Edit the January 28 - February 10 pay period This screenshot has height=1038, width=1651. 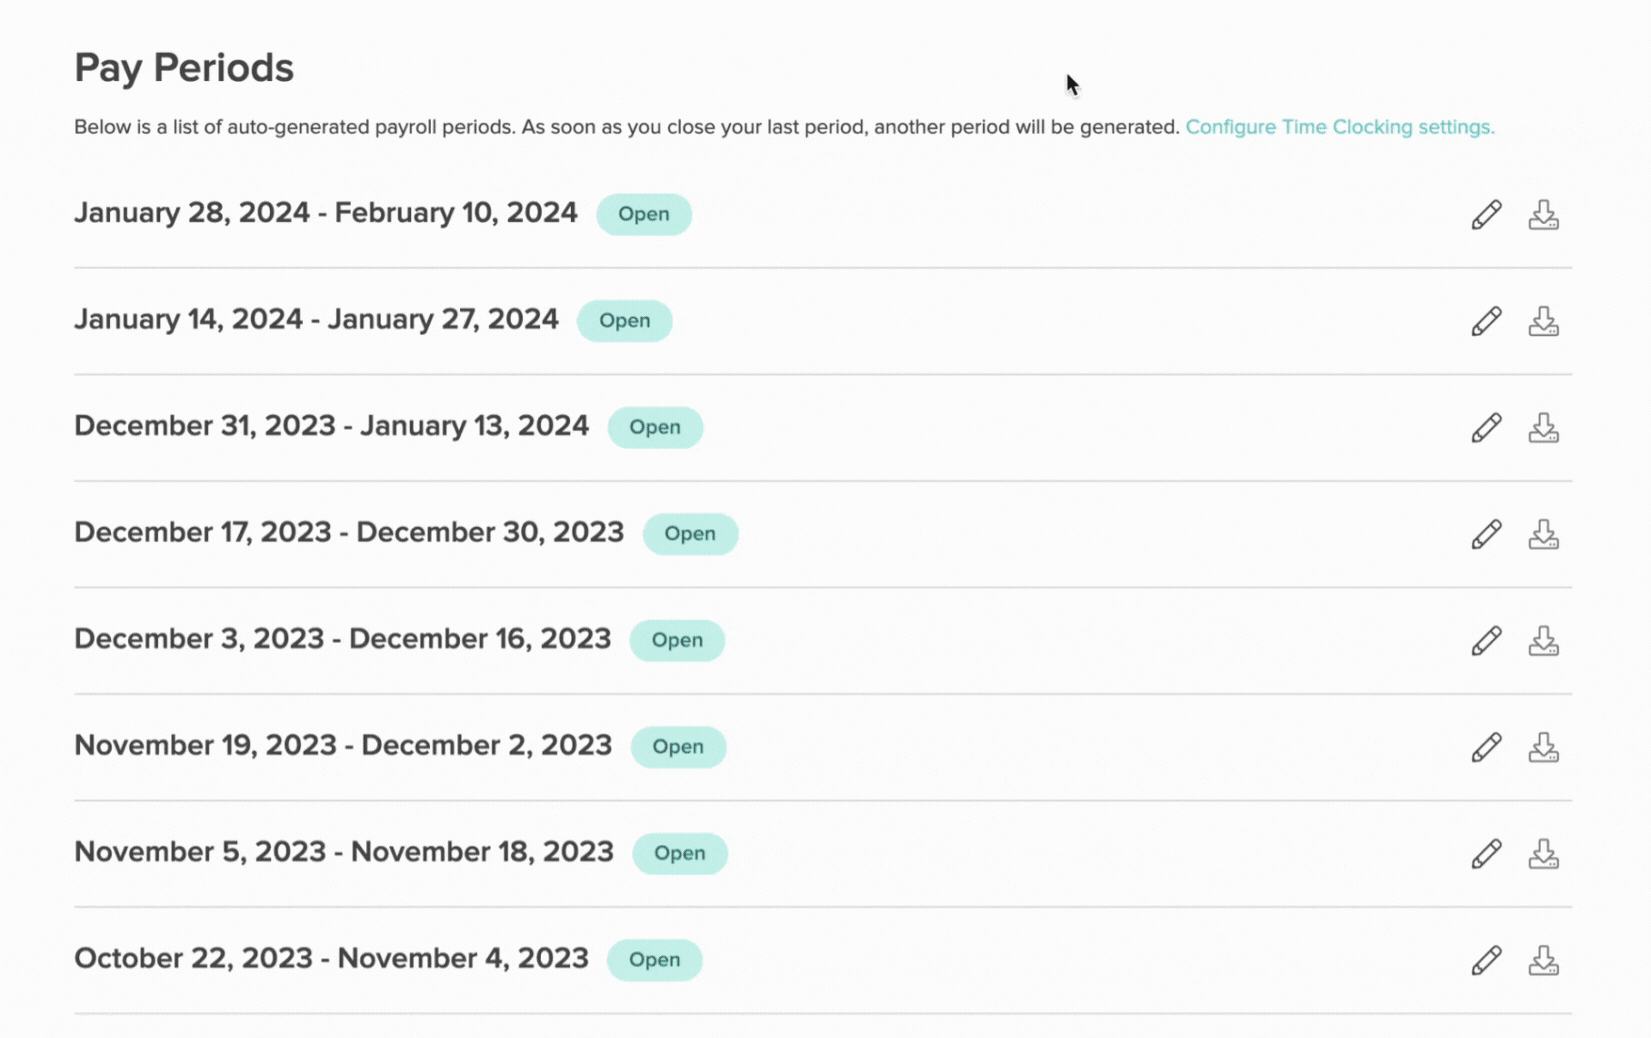(1486, 213)
